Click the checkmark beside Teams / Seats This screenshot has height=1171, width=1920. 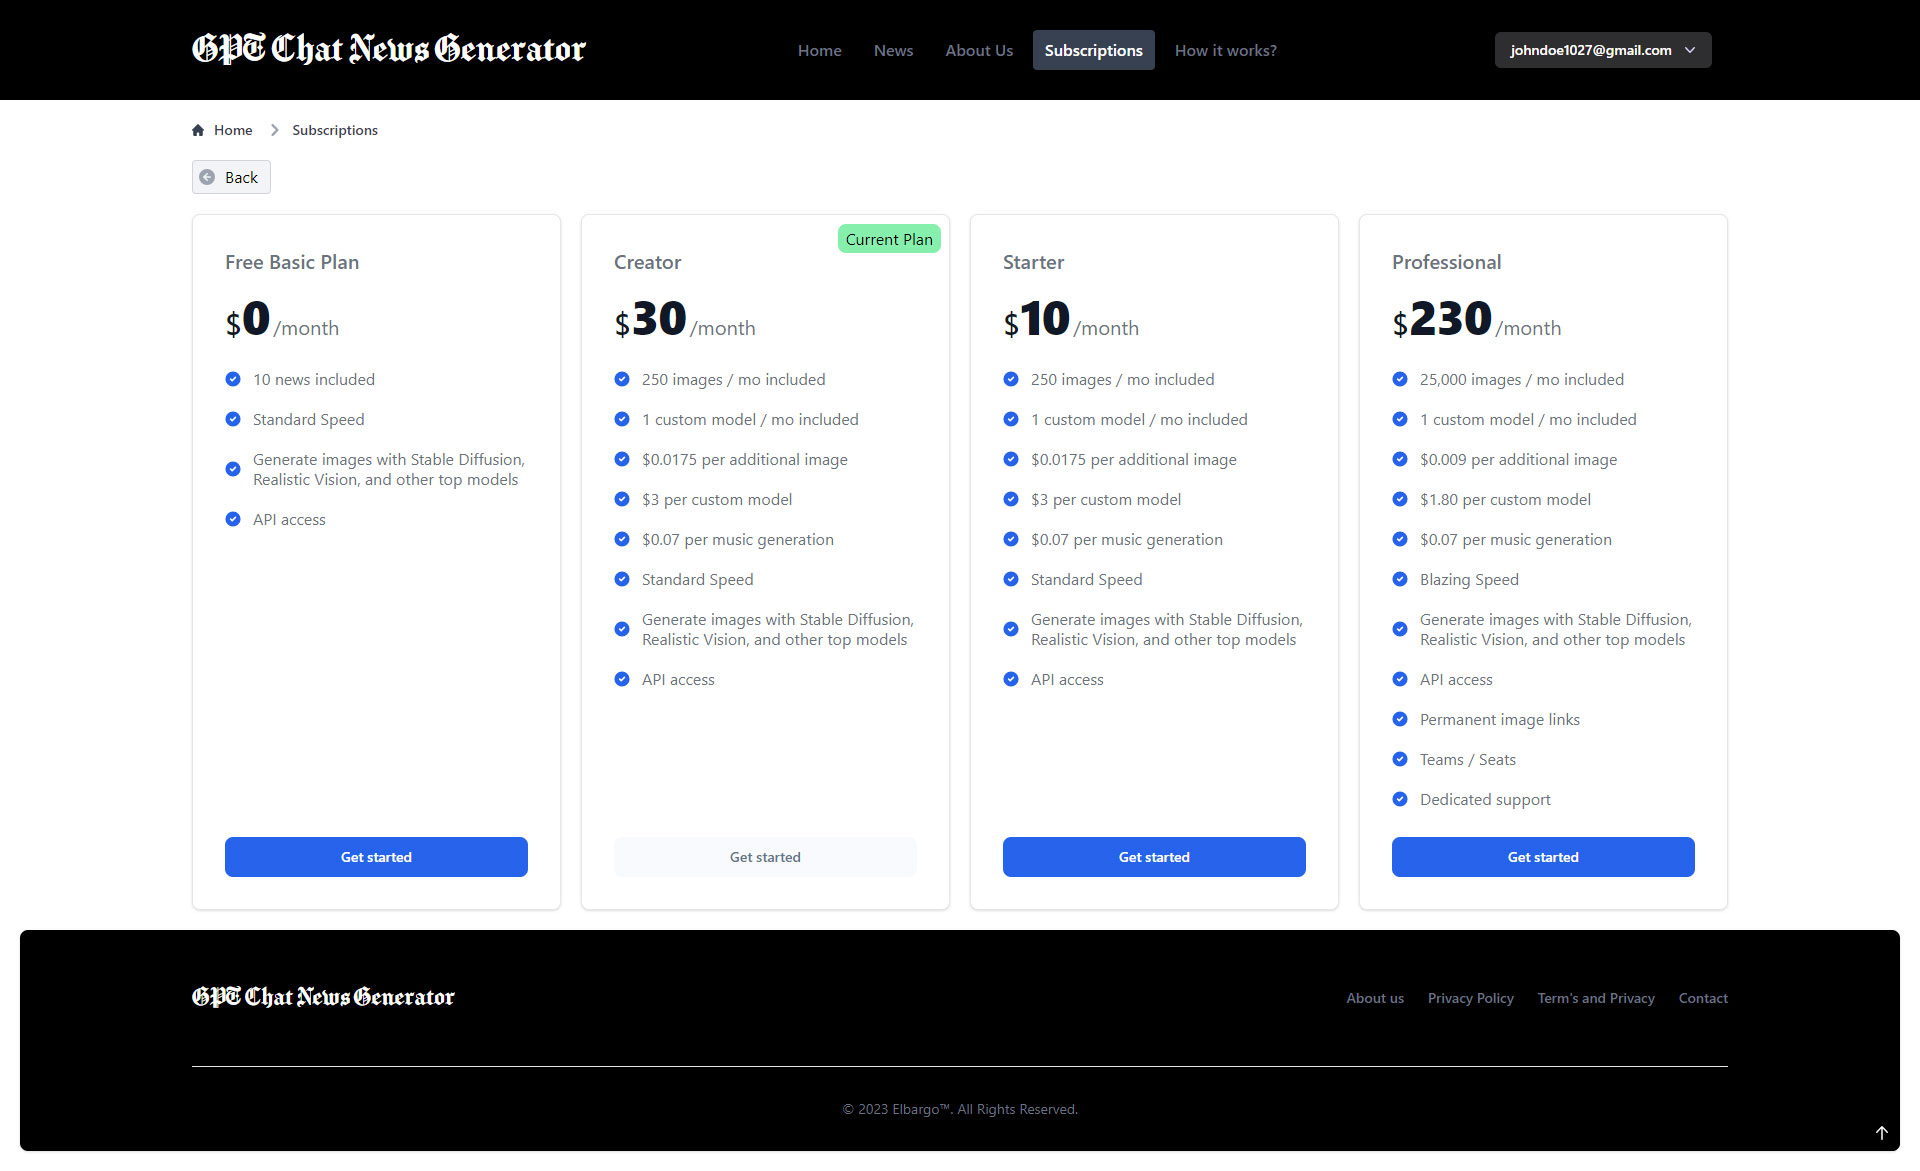[1400, 759]
